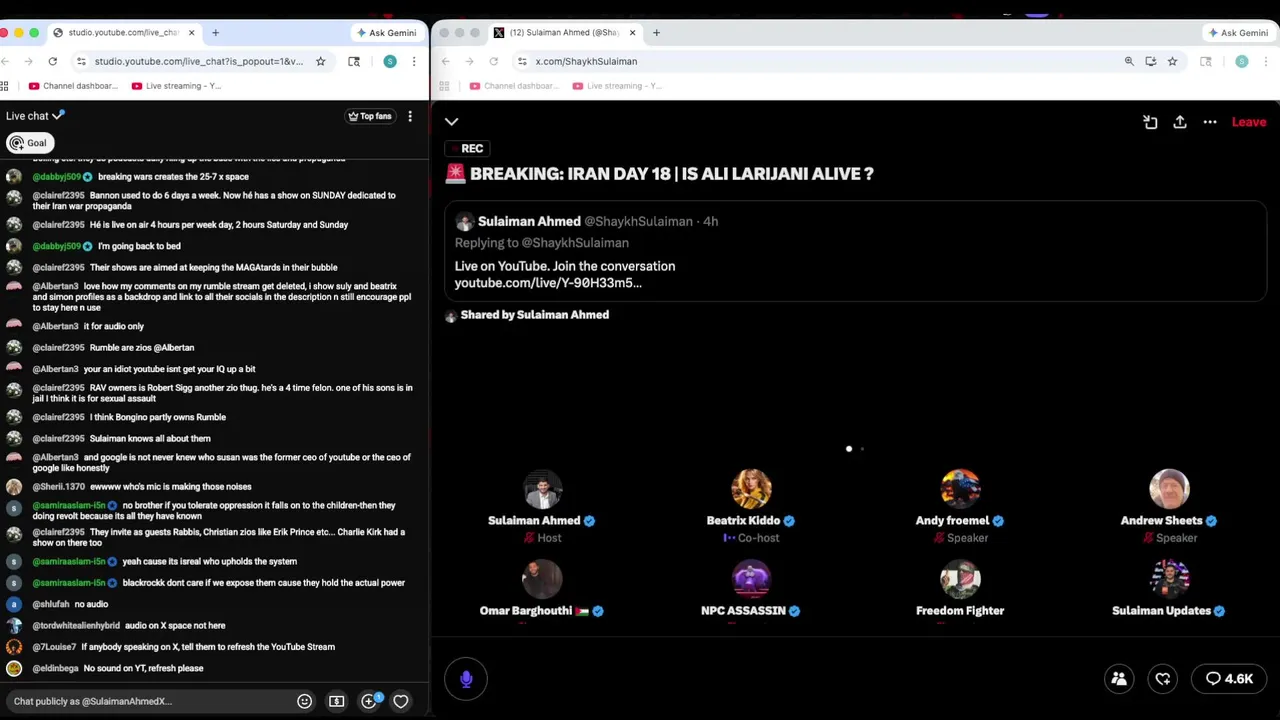Open the Space participants people icon
This screenshot has width=1280, height=720.
click(x=1119, y=679)
